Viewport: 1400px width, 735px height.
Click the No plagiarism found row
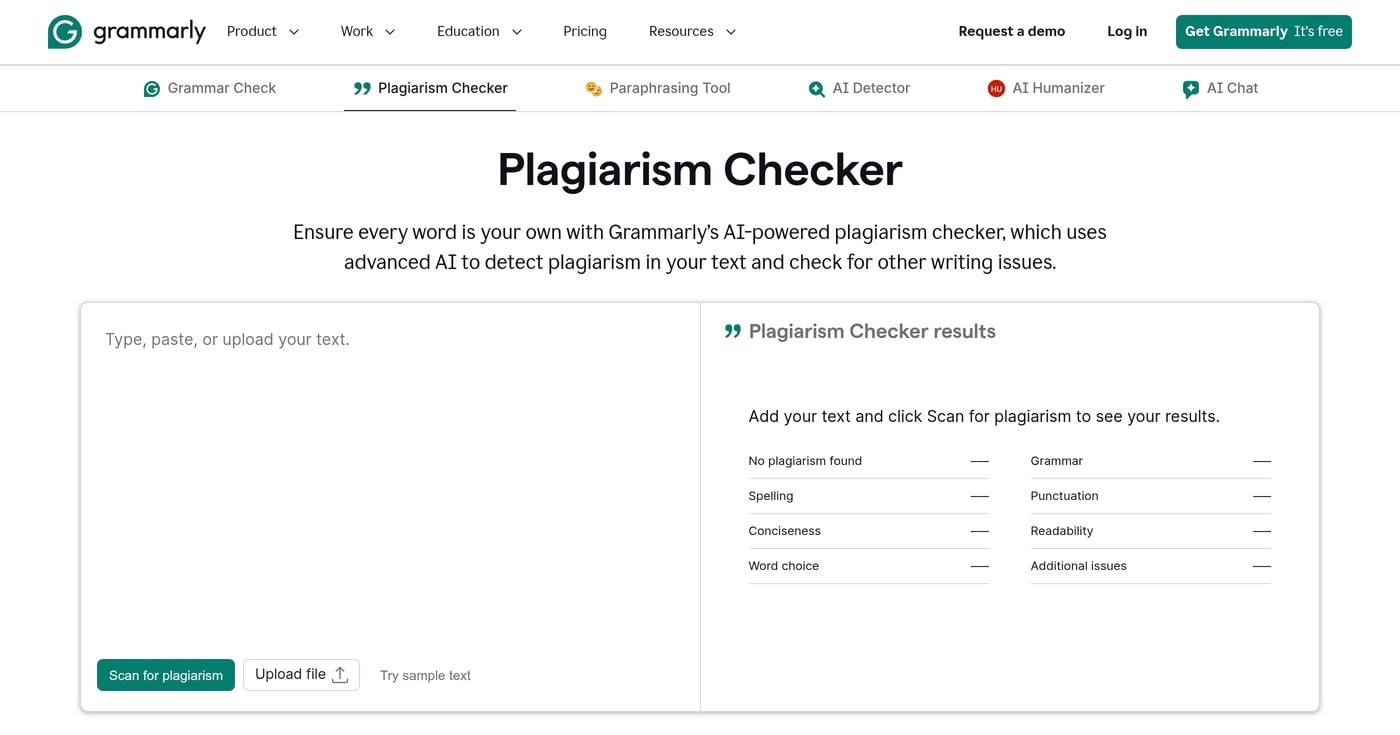tap(868, 461)
